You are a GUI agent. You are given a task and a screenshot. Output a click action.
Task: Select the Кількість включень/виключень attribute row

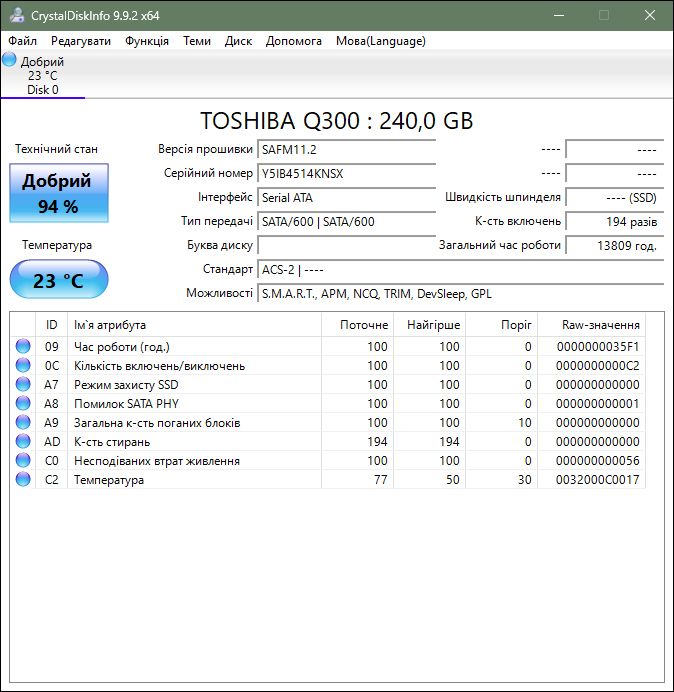(328, 365)
